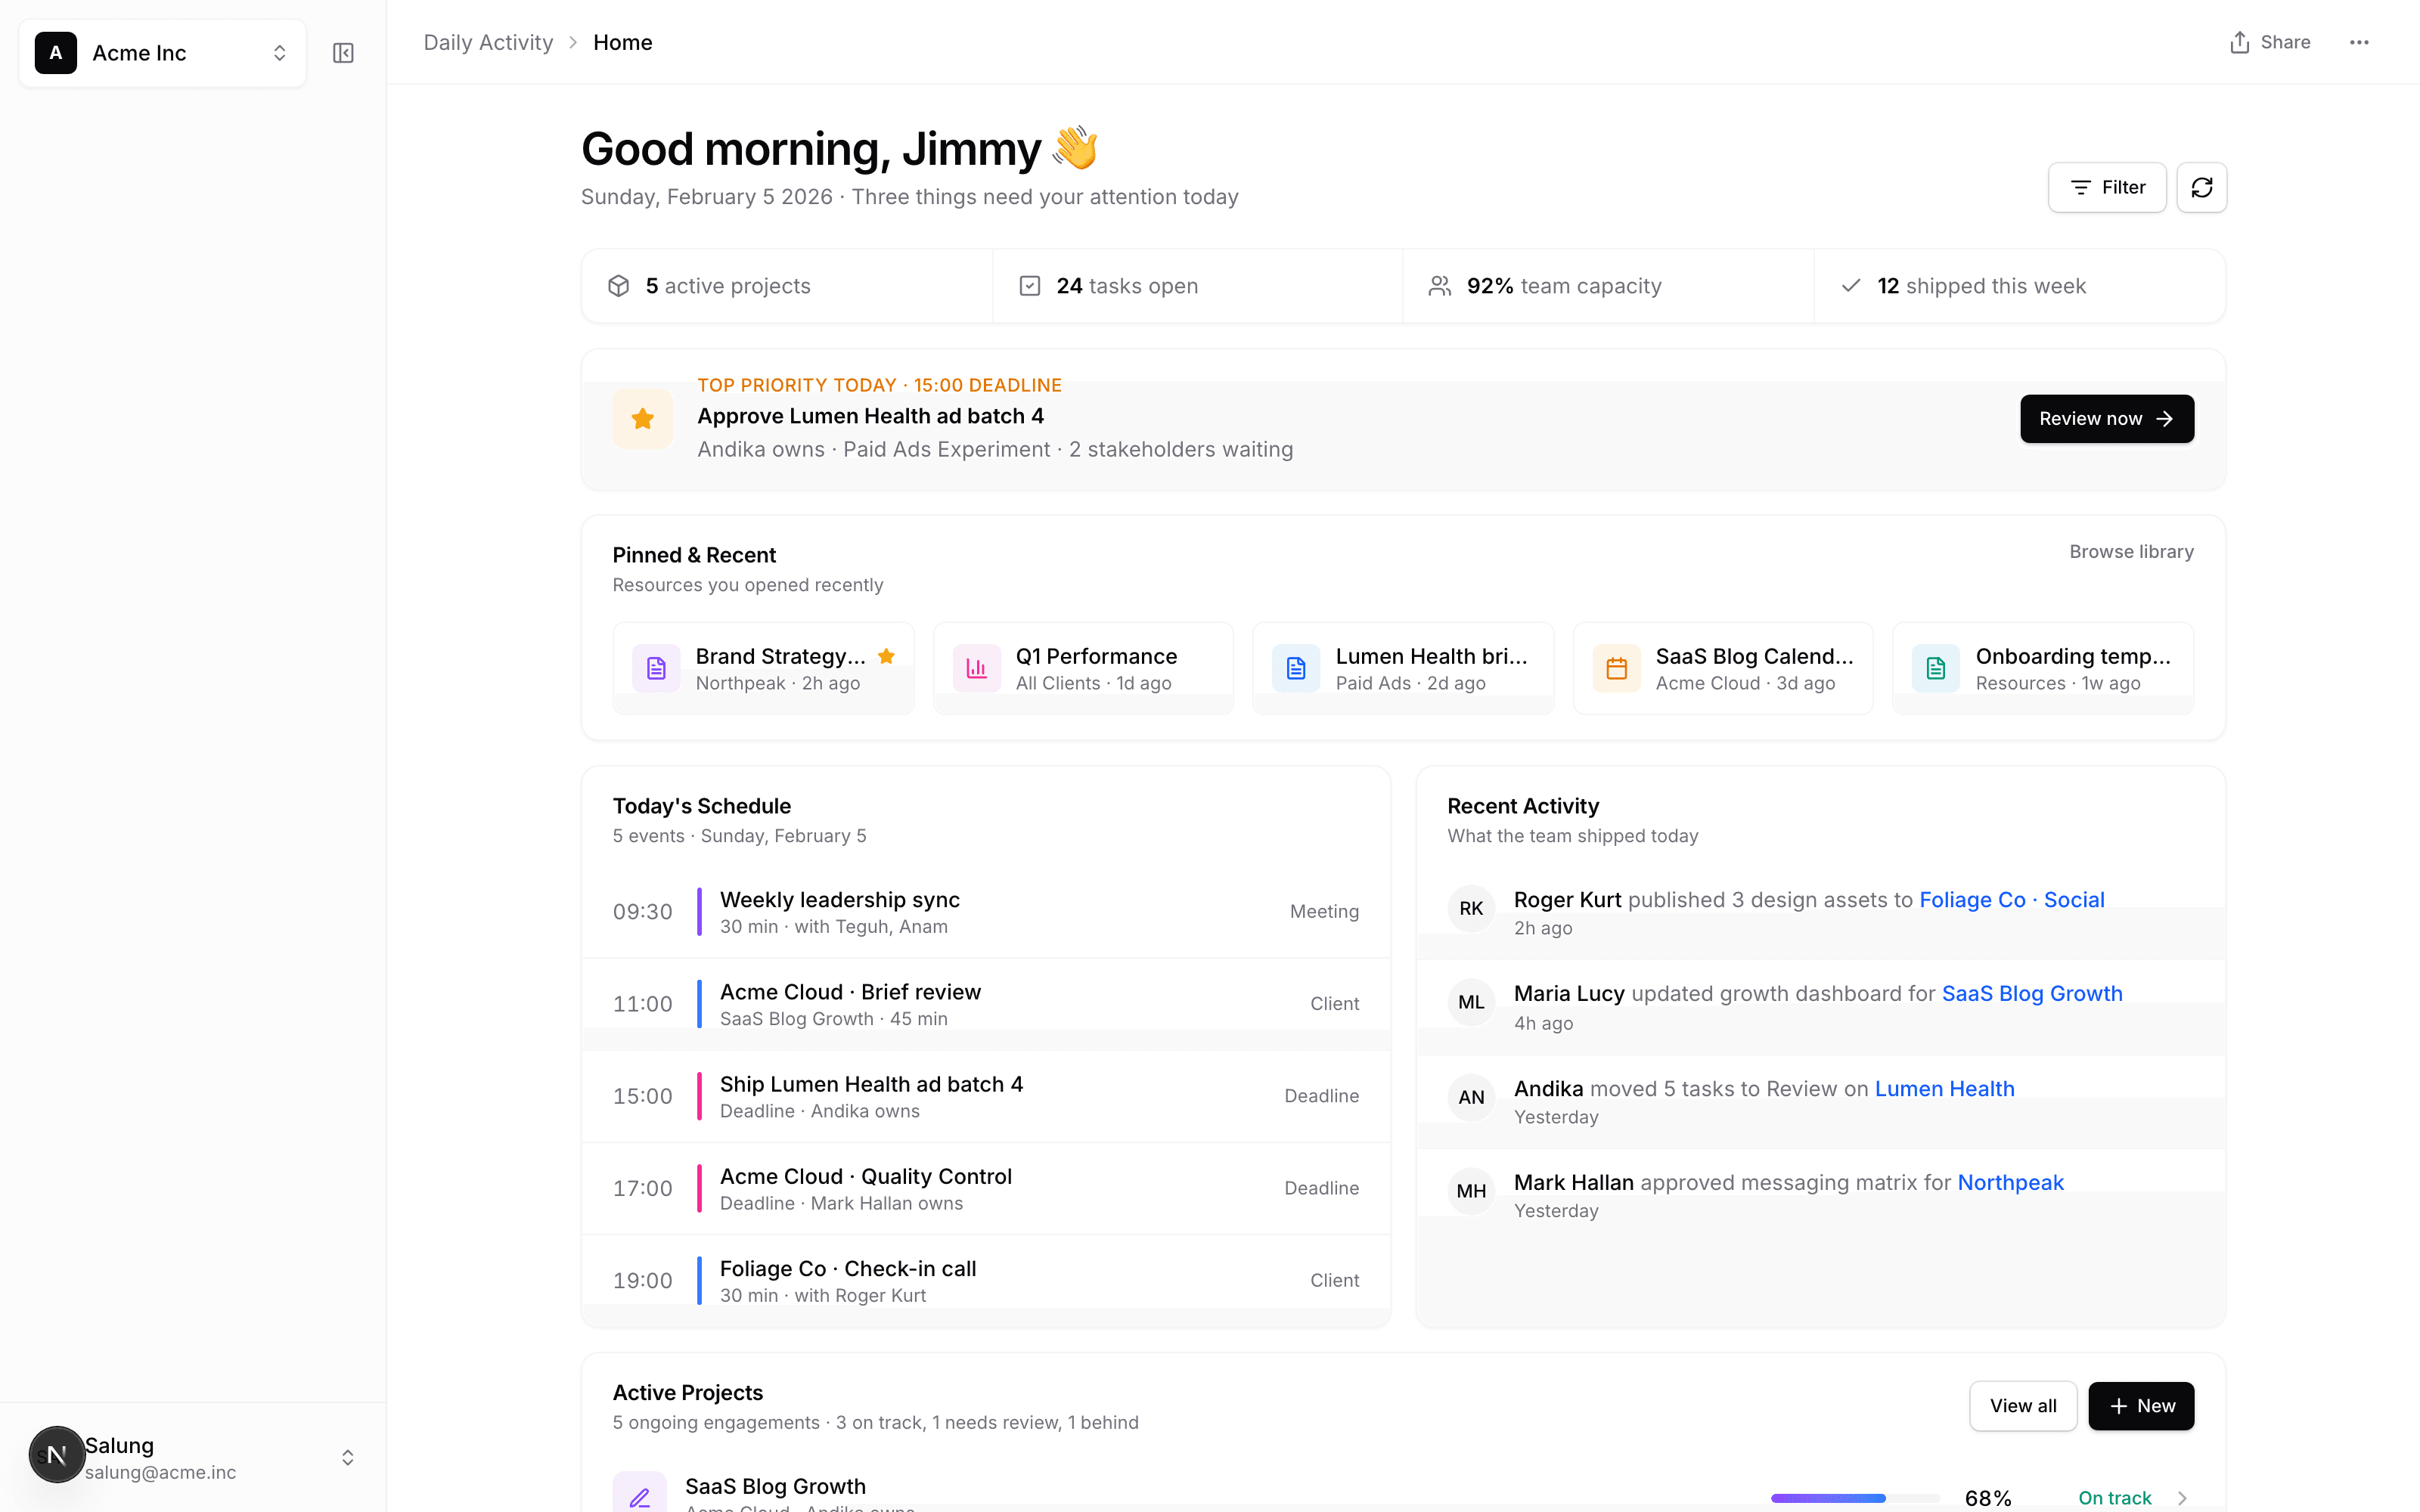
Task: Follow the Lumen Health activity link
Action: 1944,1089
